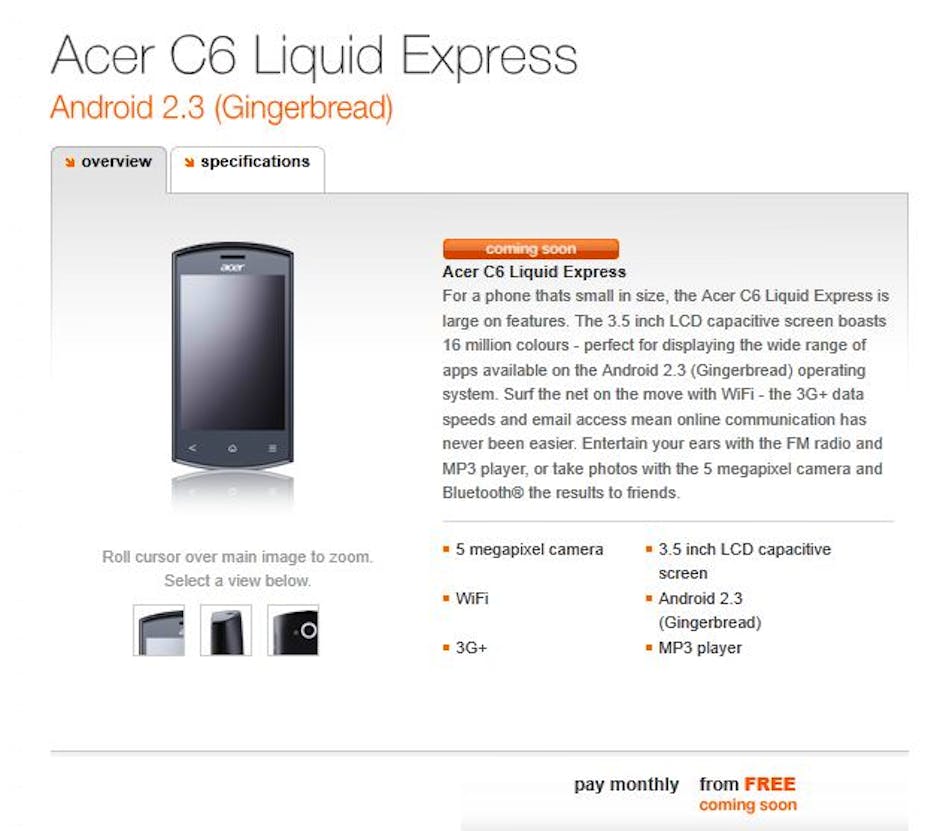
Task: Click the acer logo on the phone image
Action: pos(232,267)
